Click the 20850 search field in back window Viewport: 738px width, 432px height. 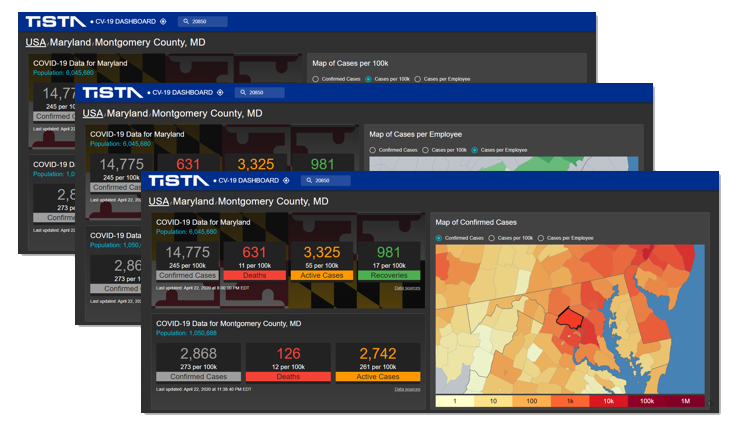(203, 22)
